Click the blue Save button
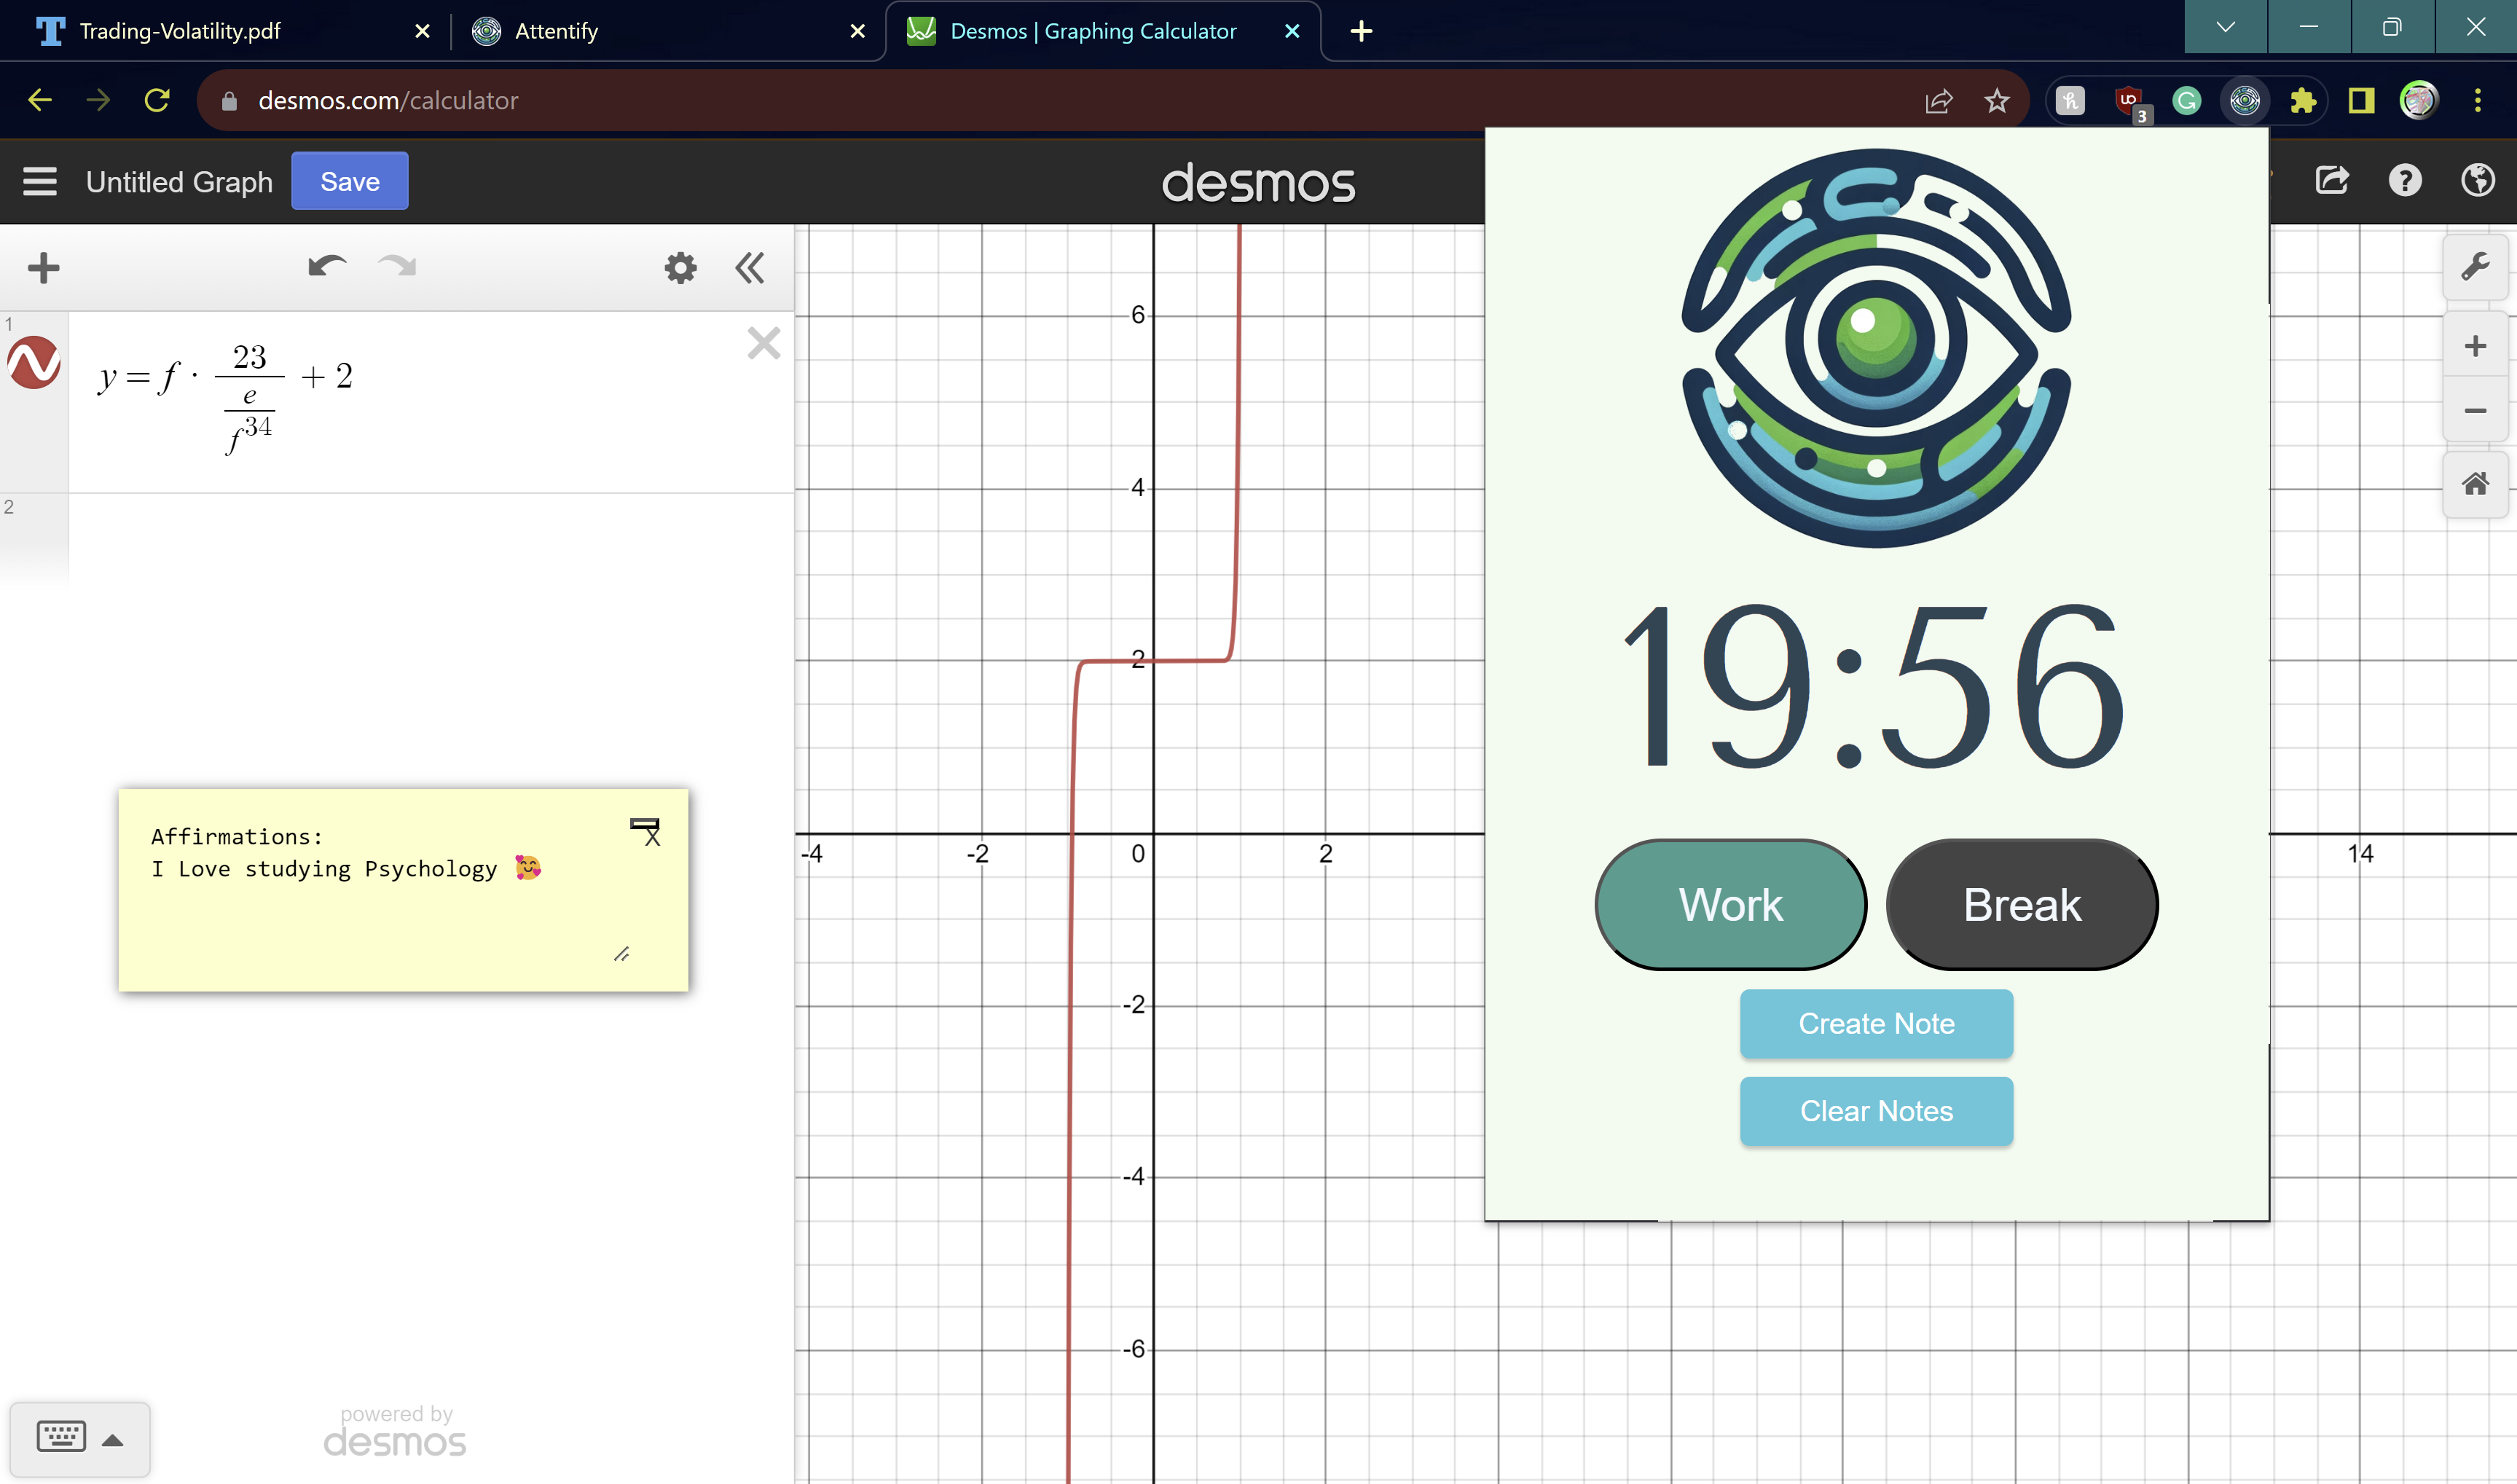Screen dimensions: 2517x1484 (349, 181)
